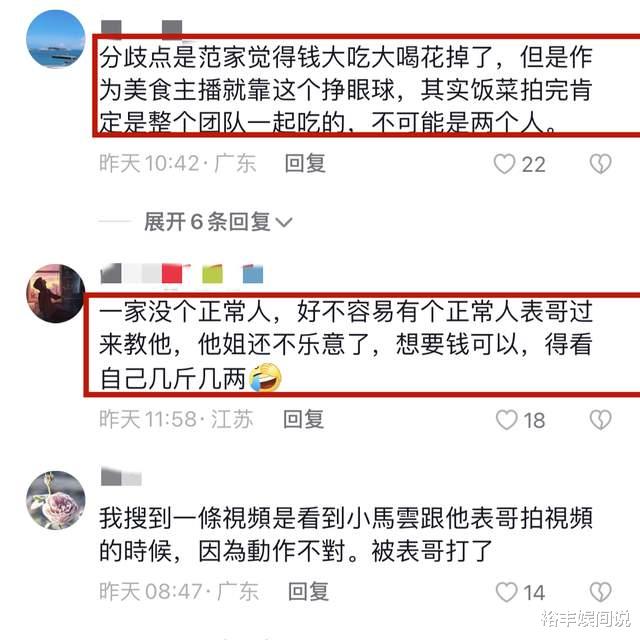Open comment text starting 一家没个正常人
The width and height of the screenshot is (640, 640).
[346, 345]
